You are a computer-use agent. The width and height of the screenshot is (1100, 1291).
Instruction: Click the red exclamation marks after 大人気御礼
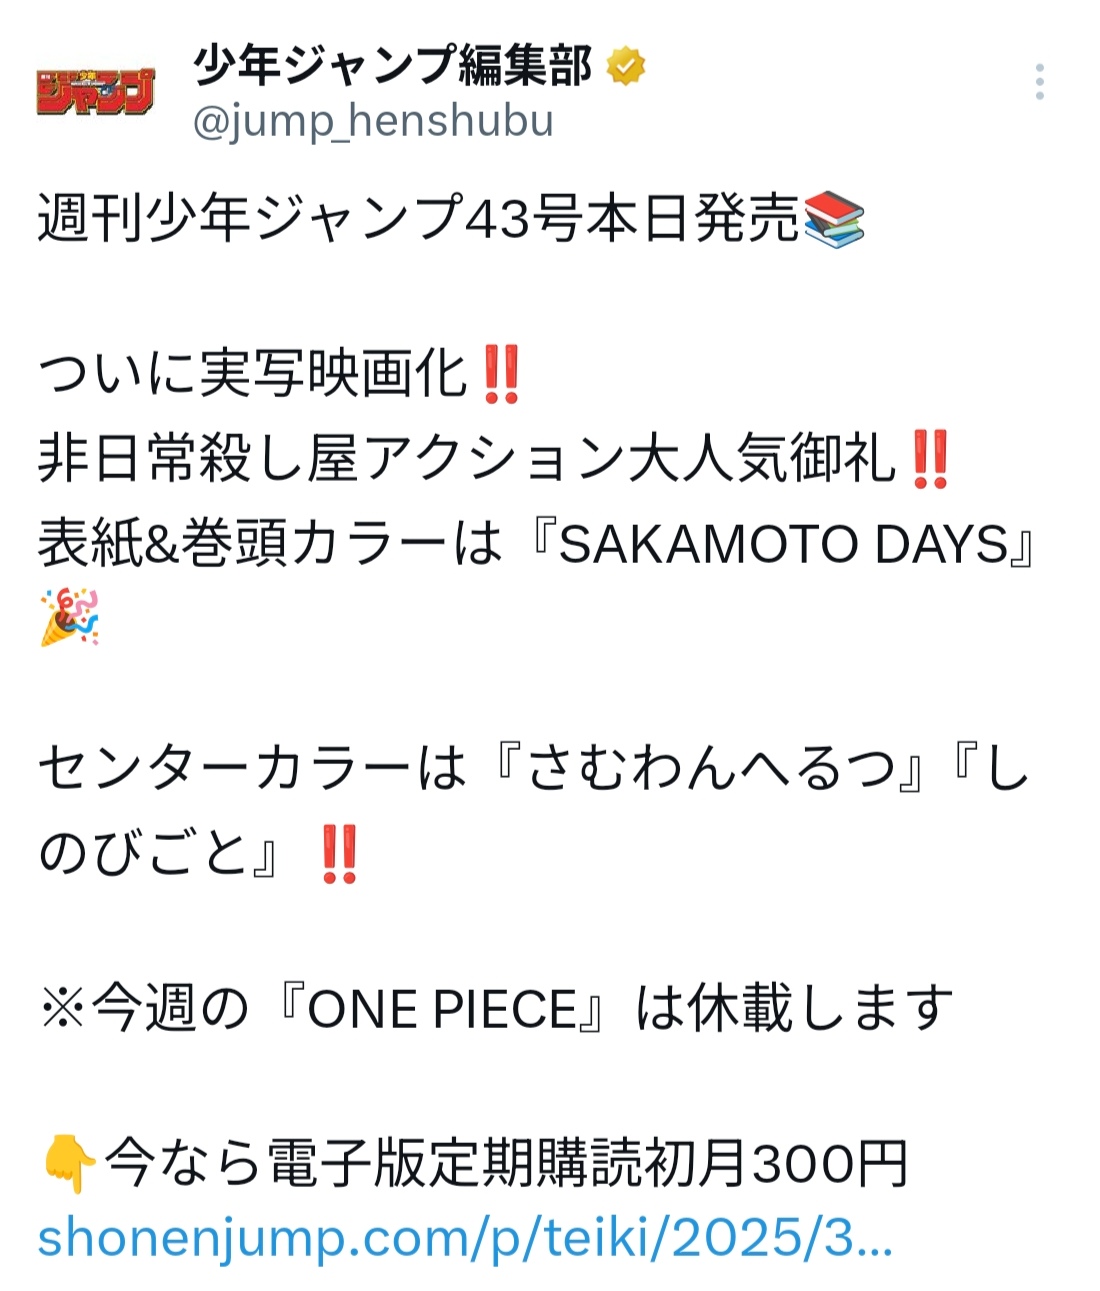(930, 461)
